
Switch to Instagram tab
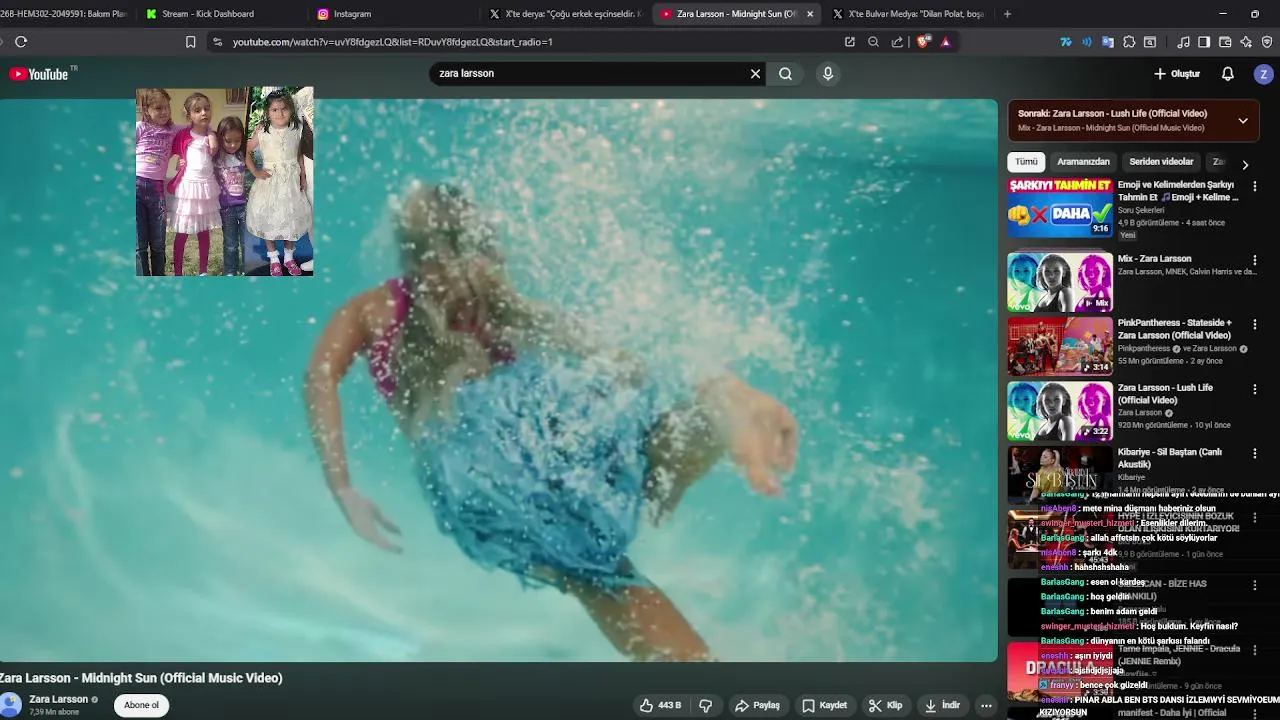coord(352,14)
